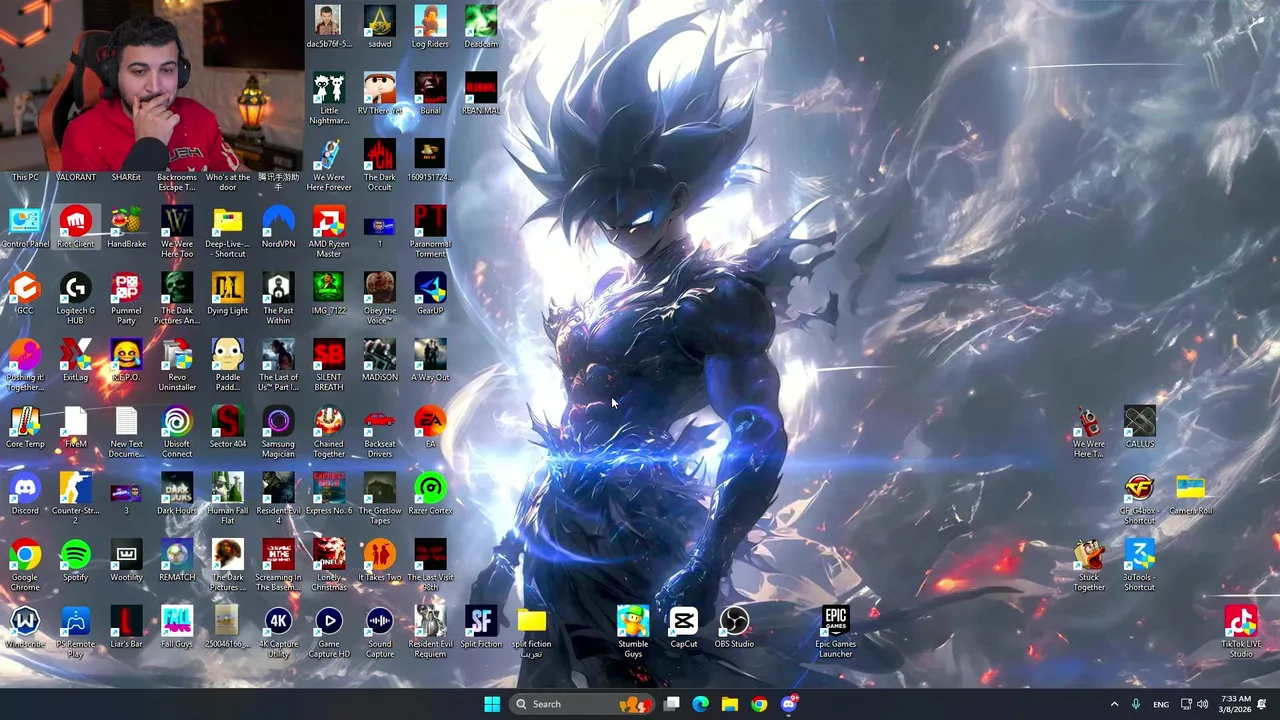The width and height of the screenshot is (1280, 720).
Task: Show hidden system tray icons
Action: coord(1114,704)
